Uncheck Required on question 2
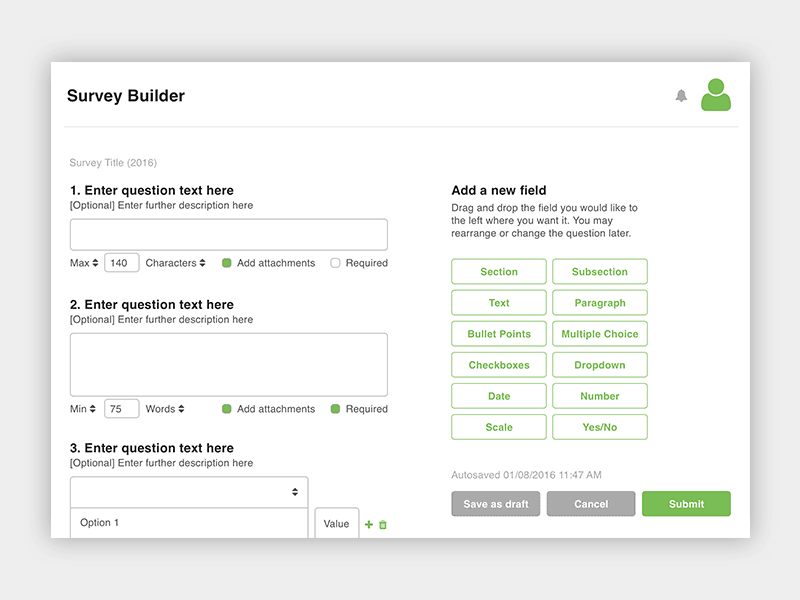The height and width of the screenshot is (600, 800). [335, 409]
